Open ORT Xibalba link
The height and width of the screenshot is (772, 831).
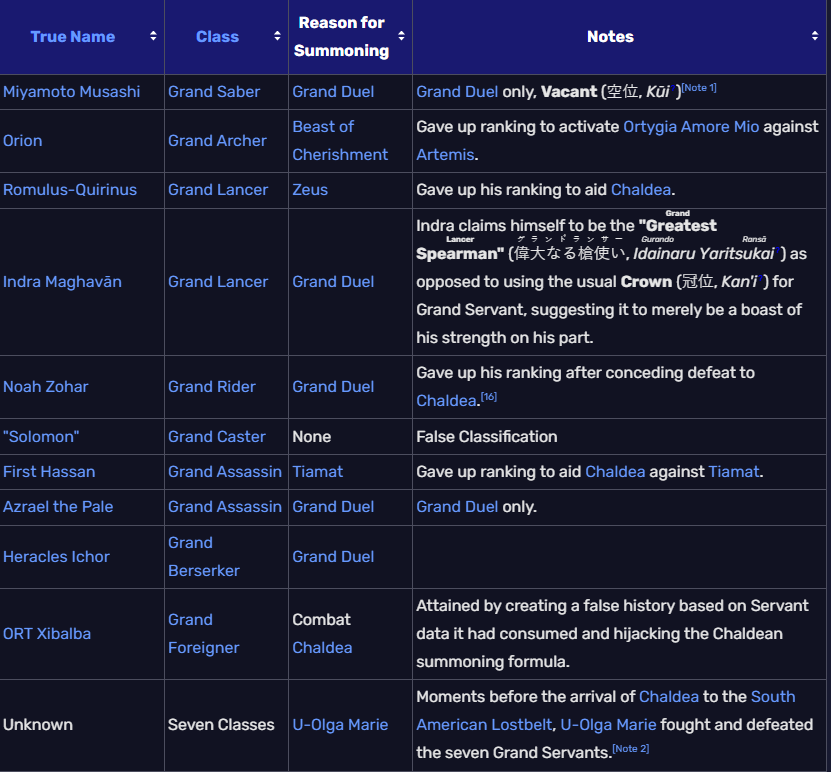click(47, 634)
